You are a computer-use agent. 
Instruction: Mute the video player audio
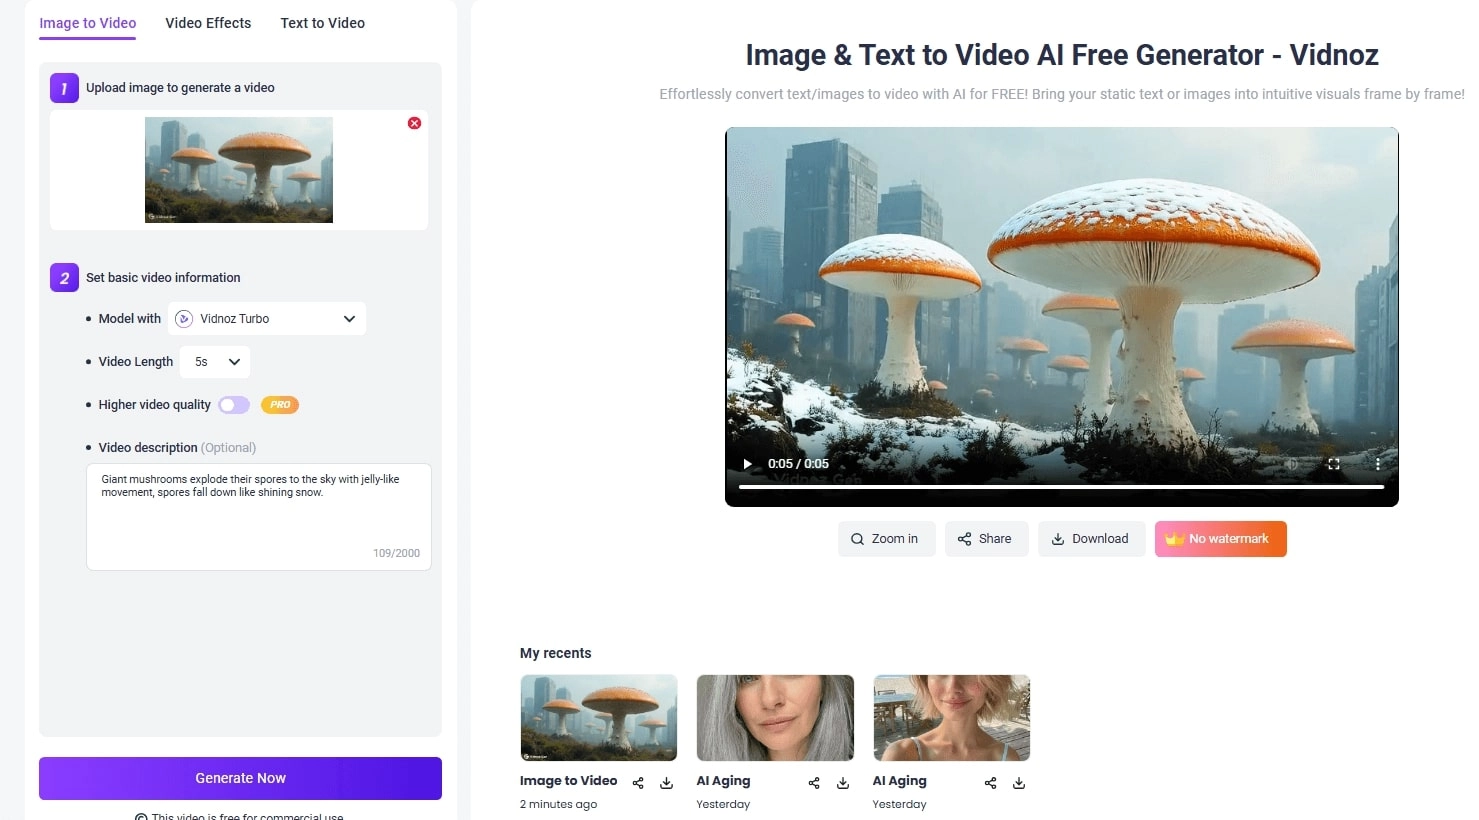1290,464
